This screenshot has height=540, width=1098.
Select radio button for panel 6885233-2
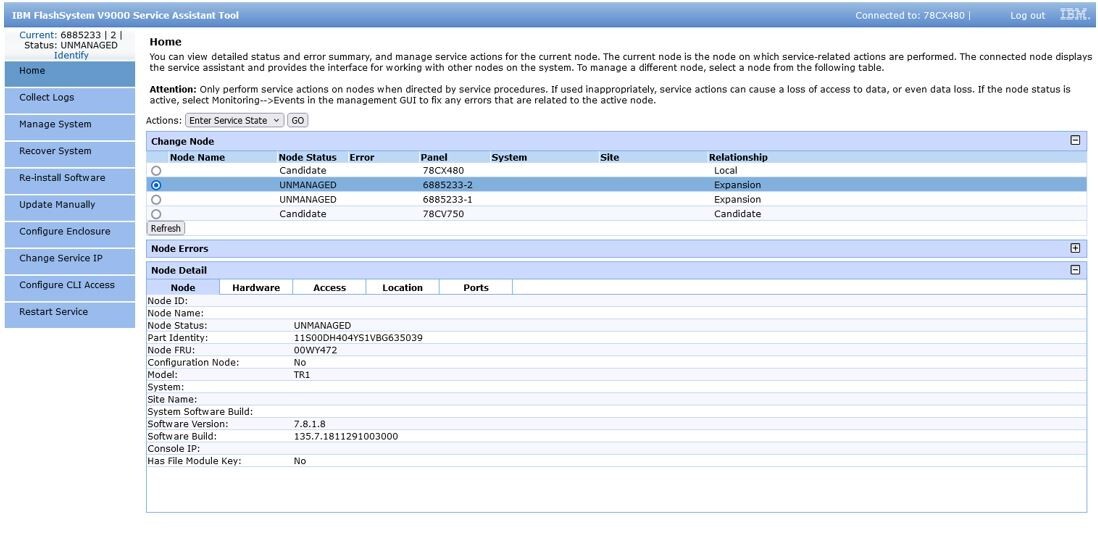pyautogui.click(x=156, y=185)
